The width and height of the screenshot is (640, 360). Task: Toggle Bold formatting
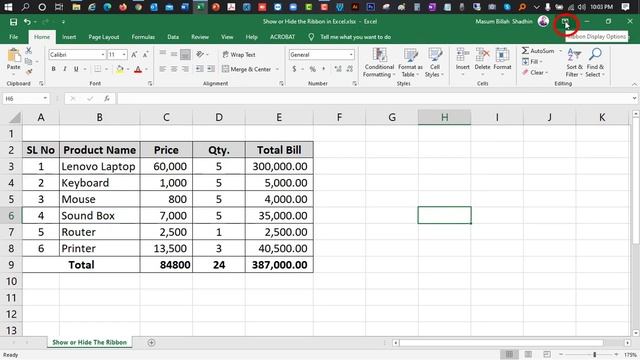click(x=53, y=69)
